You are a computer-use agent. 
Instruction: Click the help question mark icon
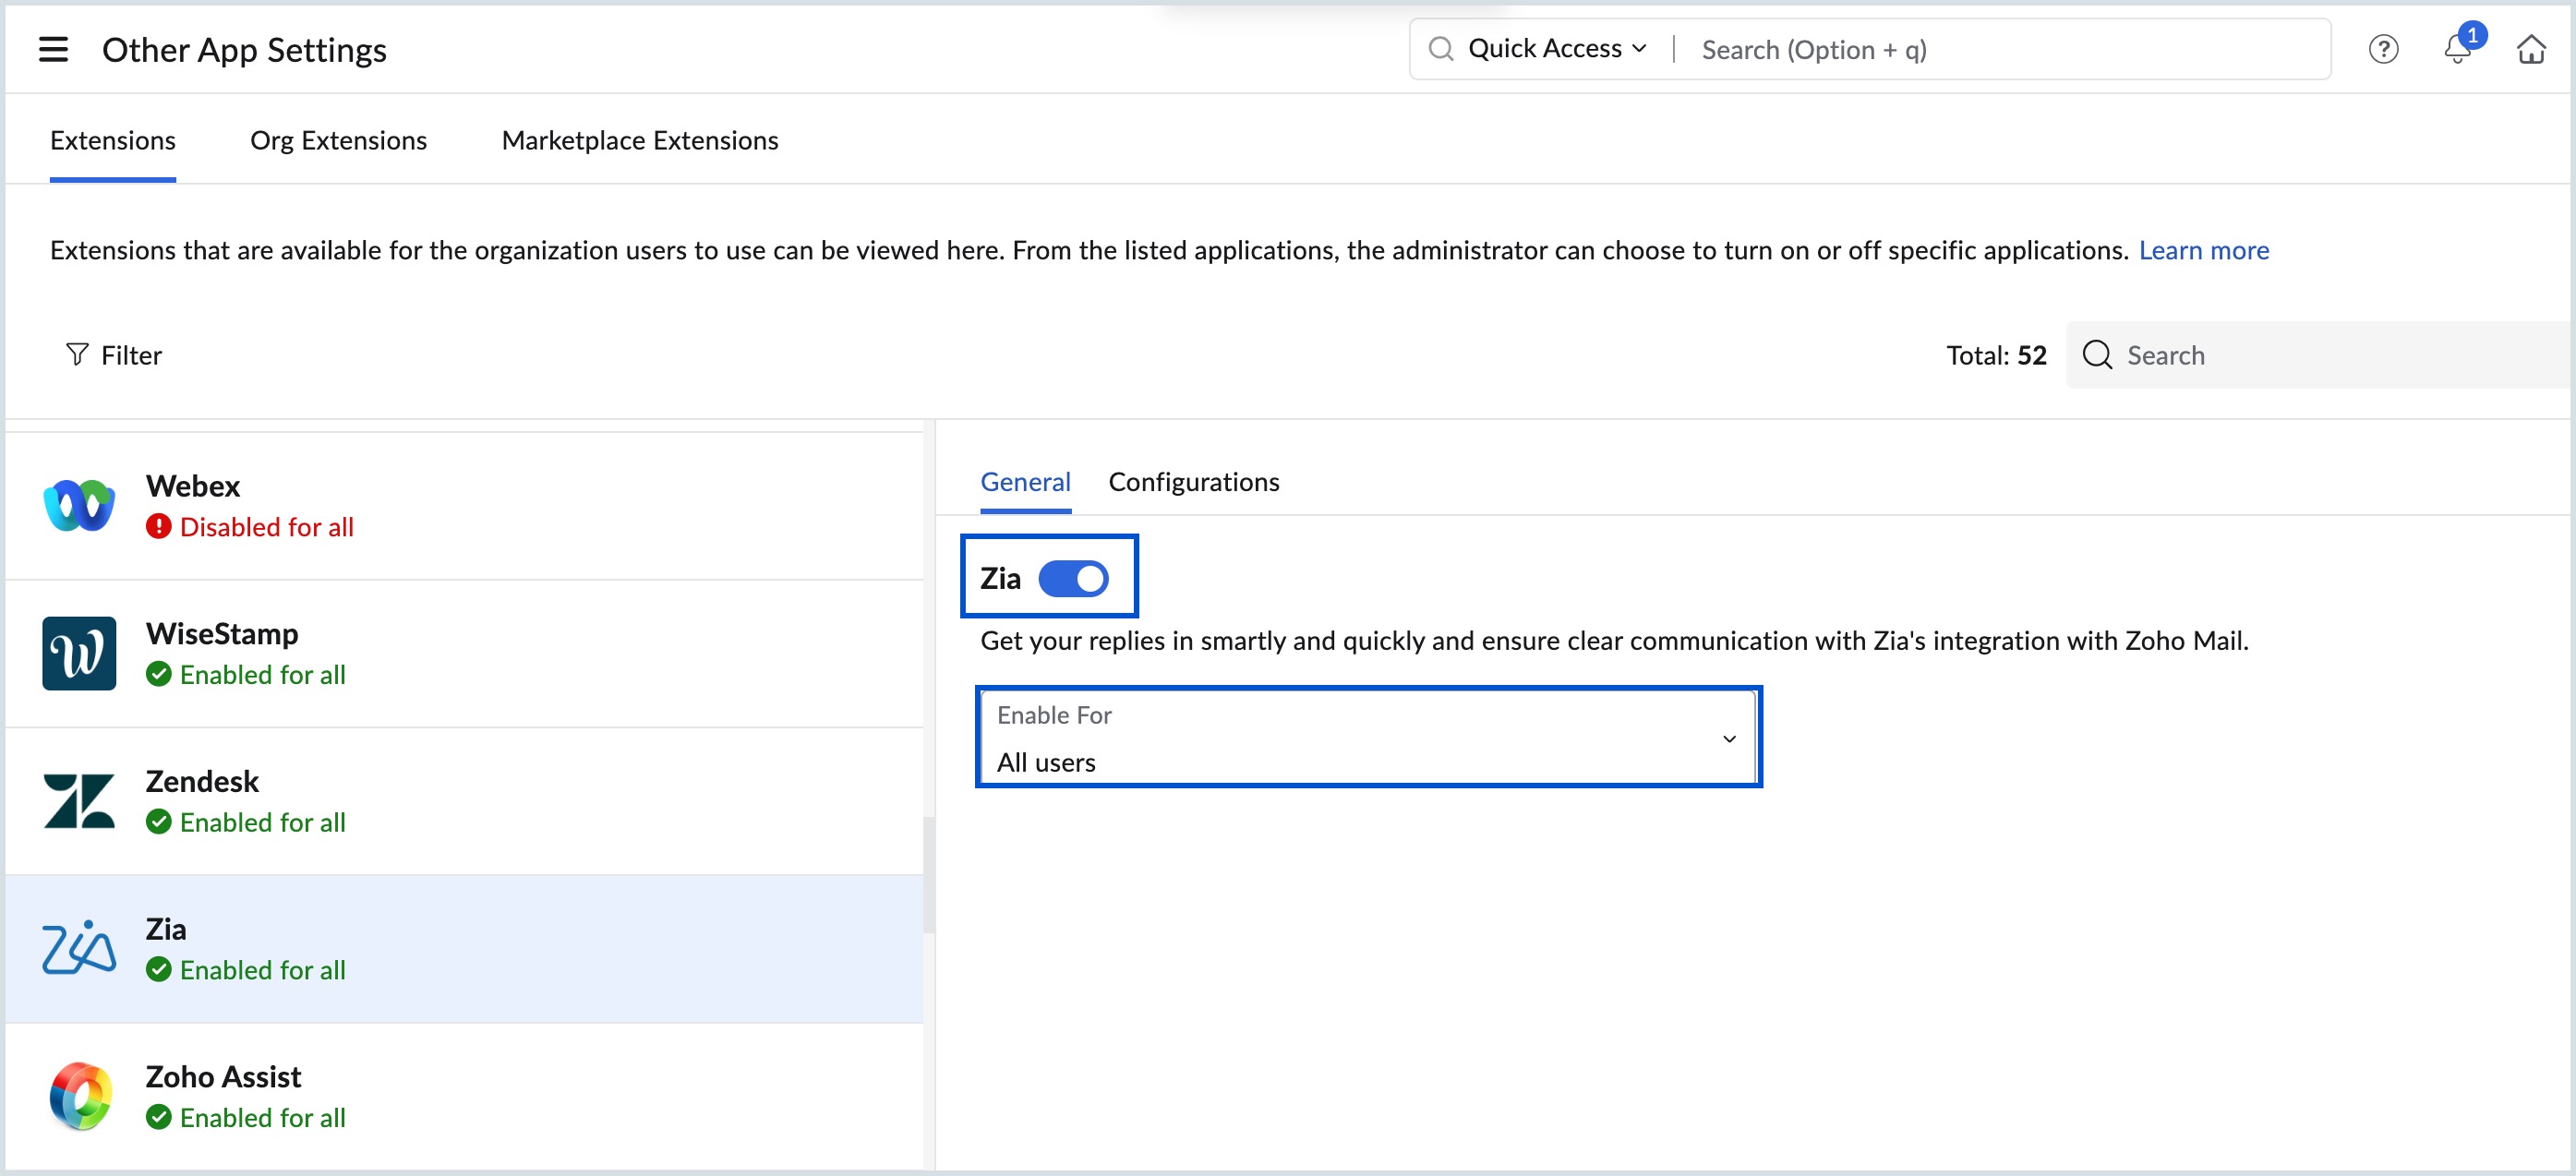pyautogui.click(x=2383, y=49)
